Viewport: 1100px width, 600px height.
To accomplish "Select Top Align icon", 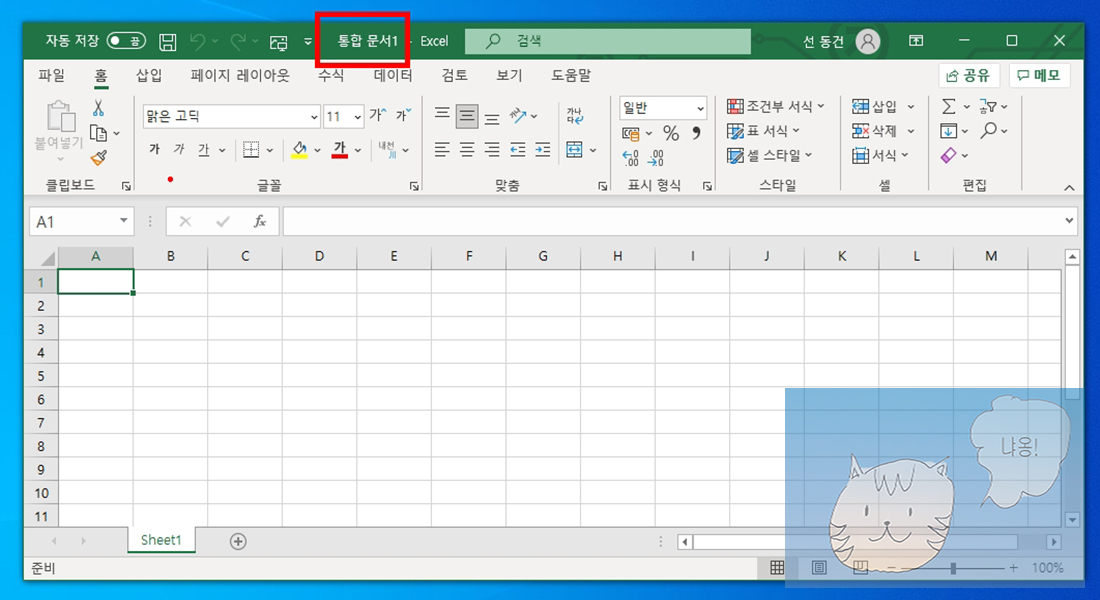I will pyautogui.click(x=441, y=114).
